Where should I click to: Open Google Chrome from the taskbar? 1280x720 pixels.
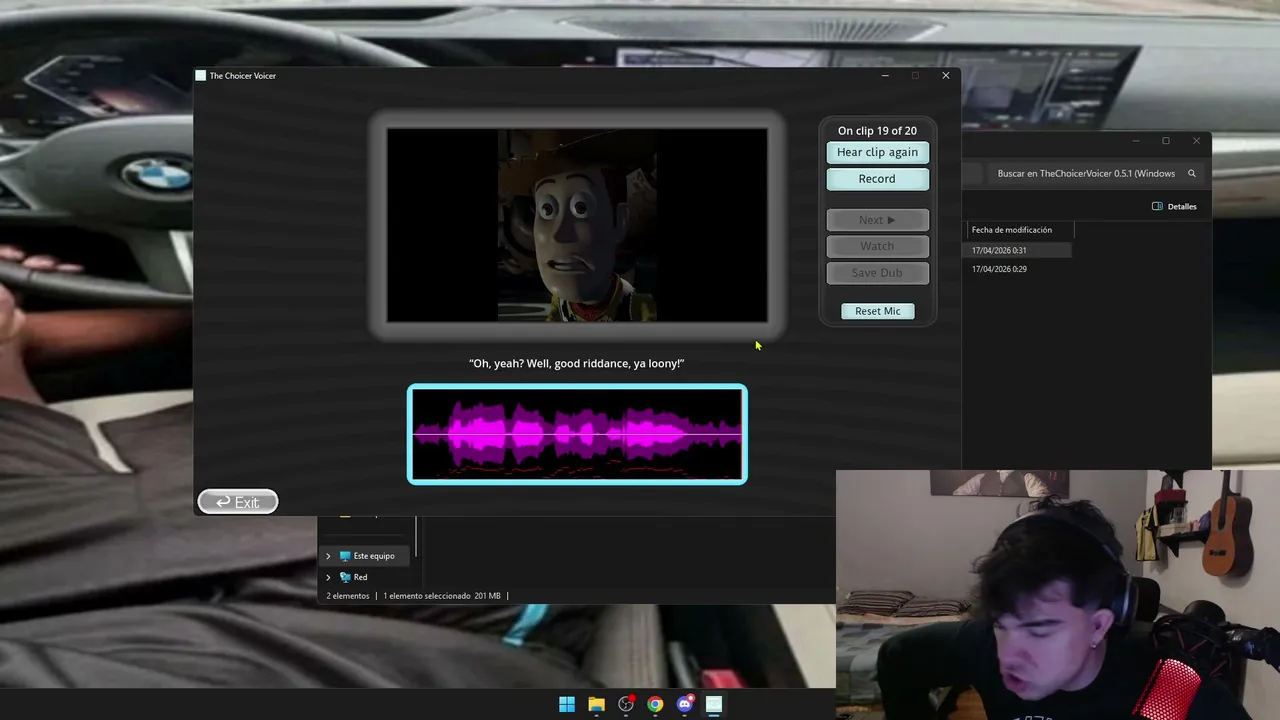(655, 704)
